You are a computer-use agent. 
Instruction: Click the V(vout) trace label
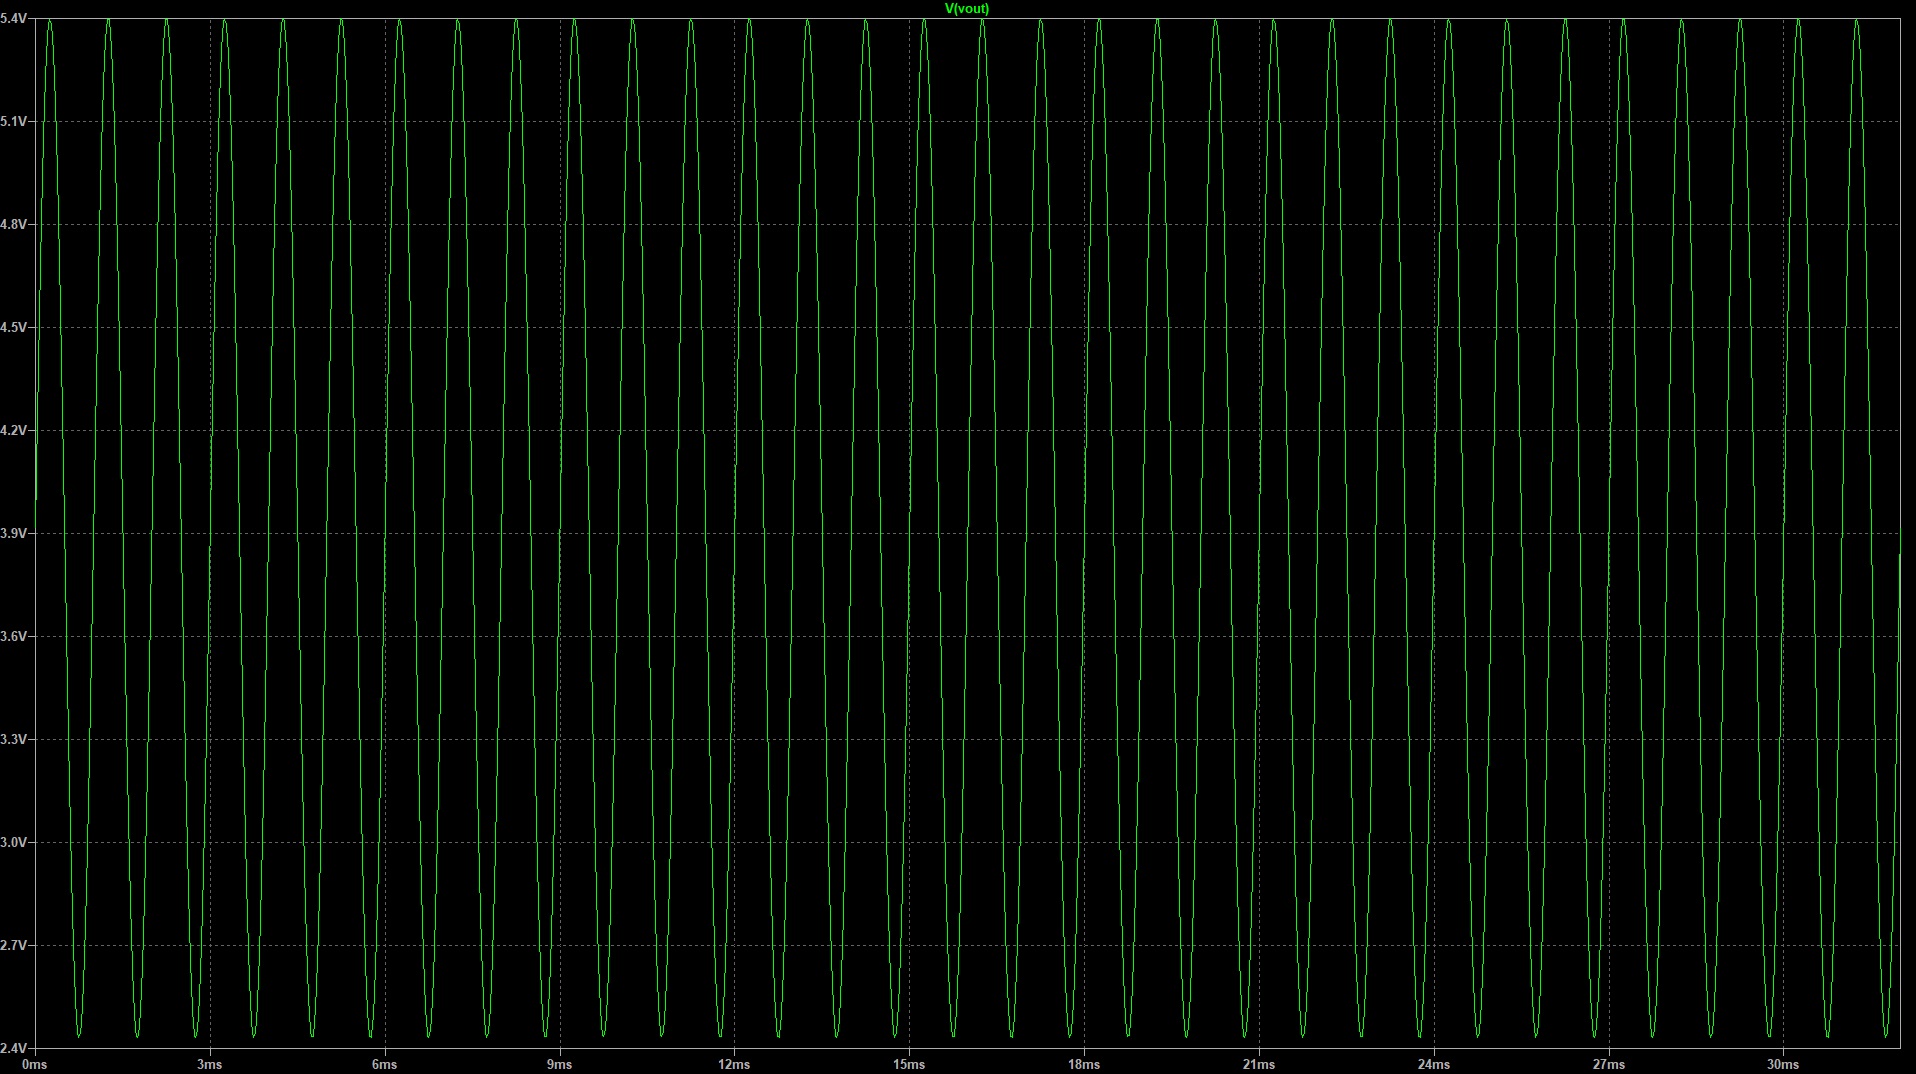966,8
